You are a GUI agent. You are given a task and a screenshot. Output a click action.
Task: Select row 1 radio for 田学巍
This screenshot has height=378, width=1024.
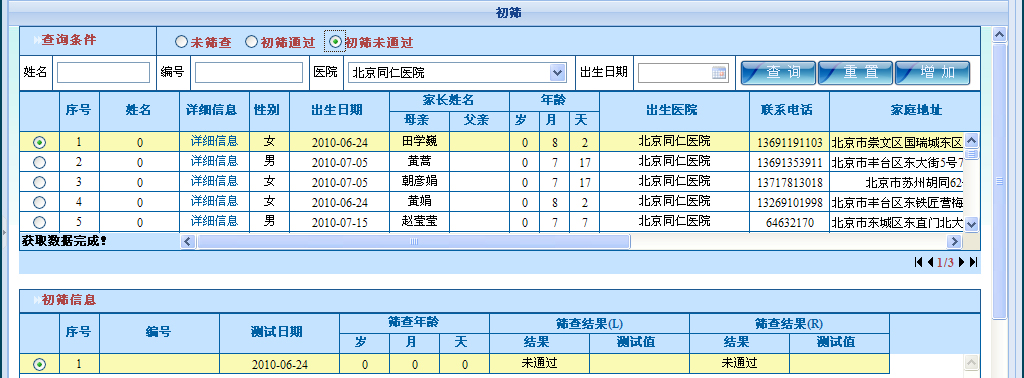pos(39,142)
